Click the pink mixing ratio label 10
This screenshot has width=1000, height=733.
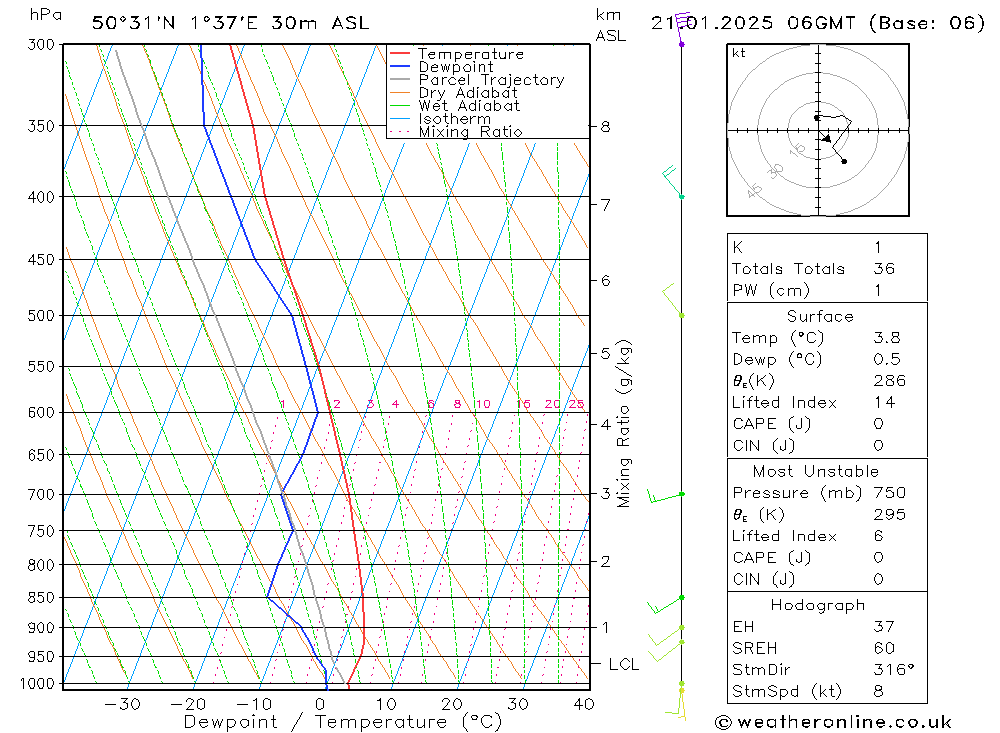(483, 404)
